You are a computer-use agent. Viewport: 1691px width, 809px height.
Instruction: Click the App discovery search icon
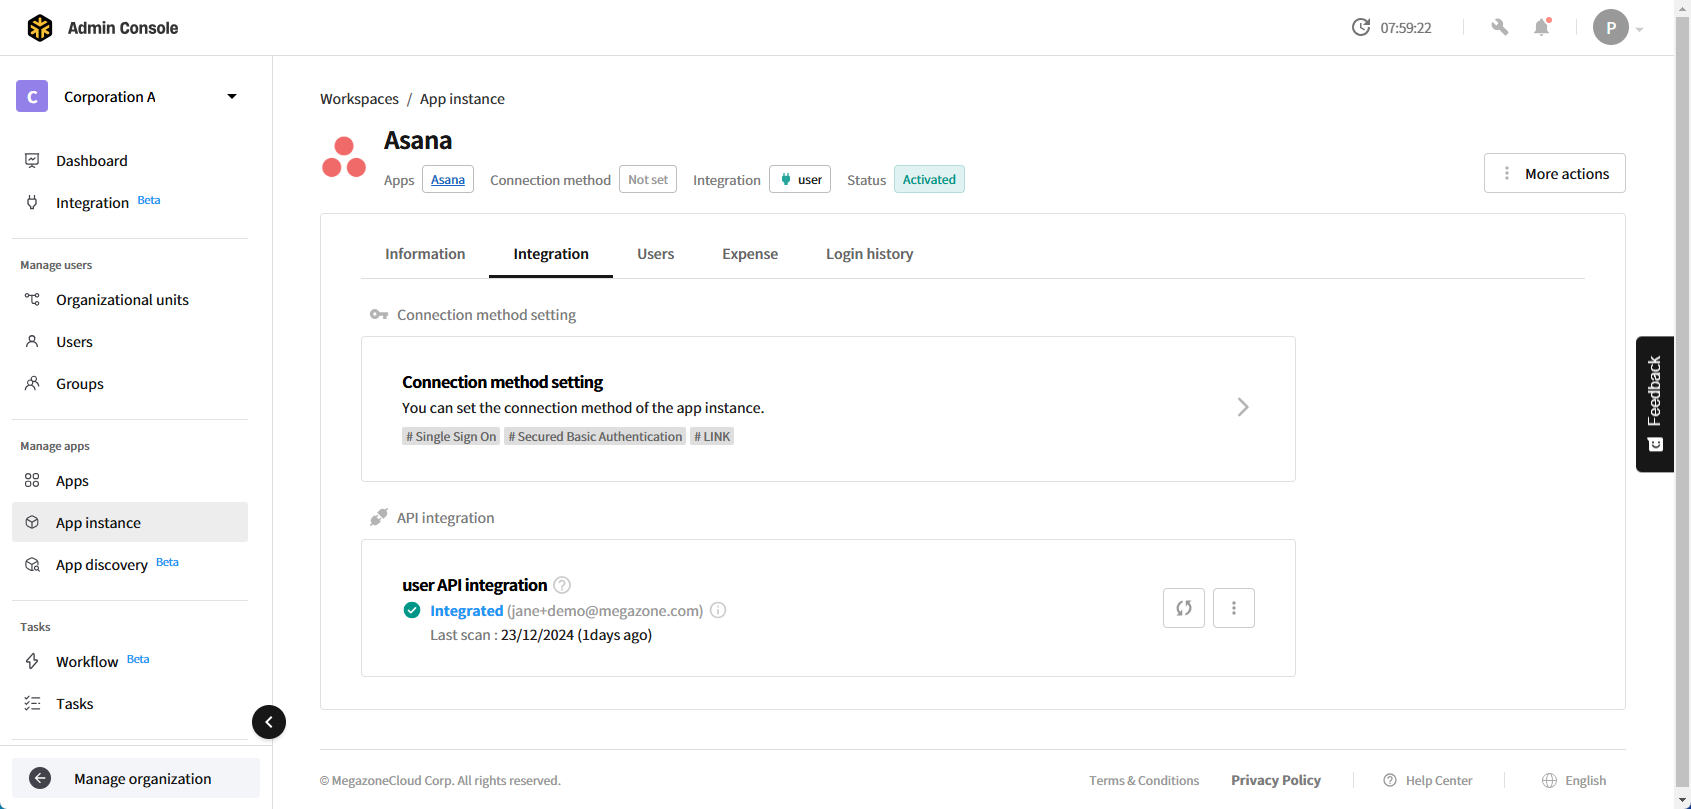(x=32, y=564)
